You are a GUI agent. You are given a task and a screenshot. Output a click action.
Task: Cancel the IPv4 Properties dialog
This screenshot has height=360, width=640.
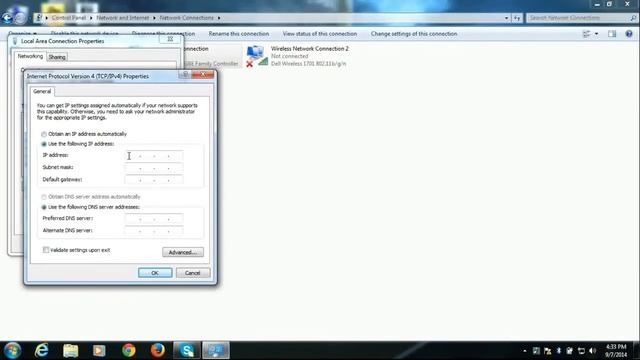(x=193, y=273)
